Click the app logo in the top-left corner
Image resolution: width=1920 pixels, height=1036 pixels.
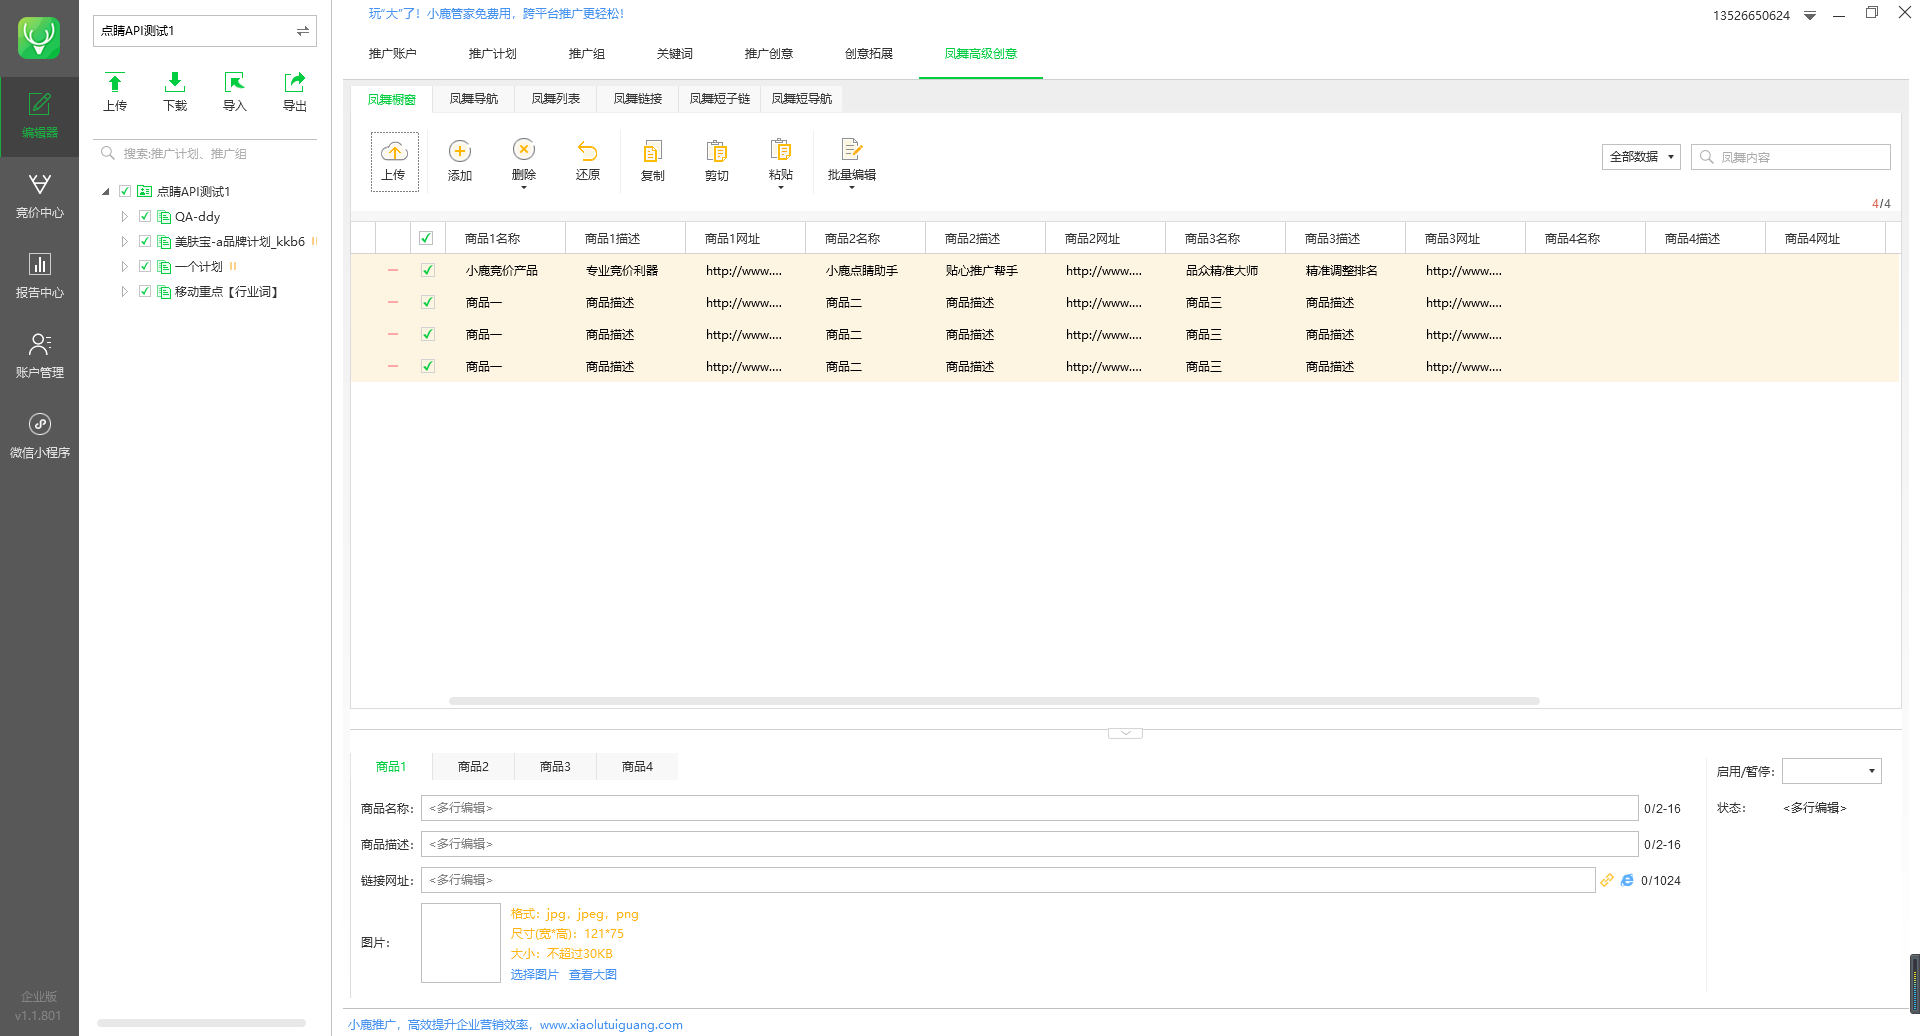click(39, 38)
